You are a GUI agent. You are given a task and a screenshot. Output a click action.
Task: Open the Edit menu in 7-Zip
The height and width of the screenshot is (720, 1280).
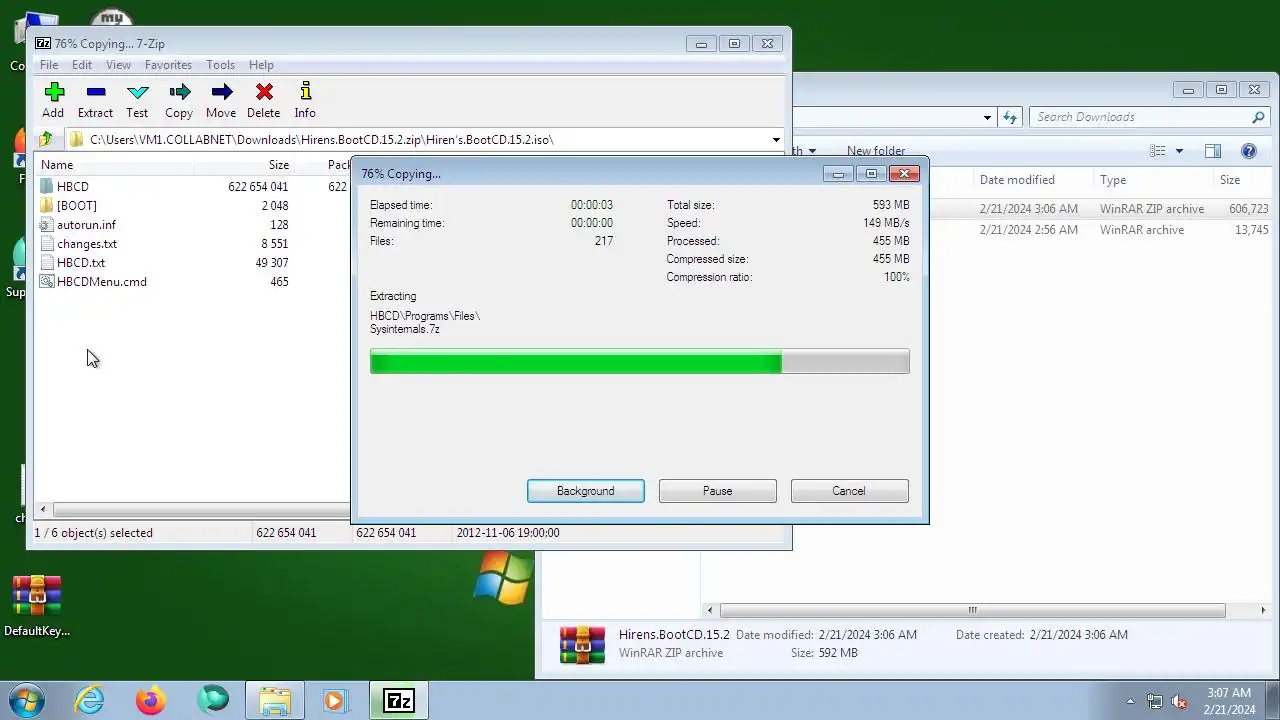click(x=82, y=65)
